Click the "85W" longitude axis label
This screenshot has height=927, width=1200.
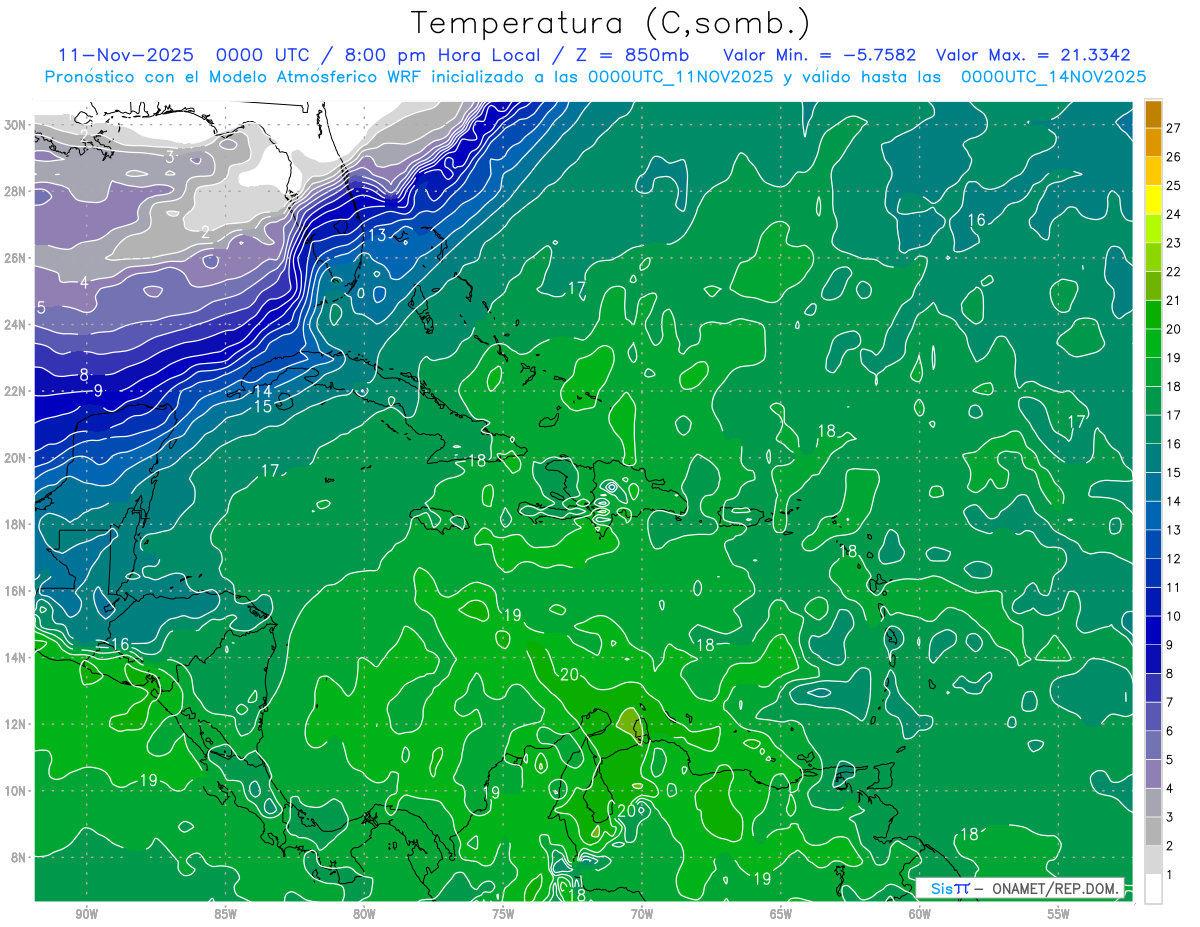[225, 915]
